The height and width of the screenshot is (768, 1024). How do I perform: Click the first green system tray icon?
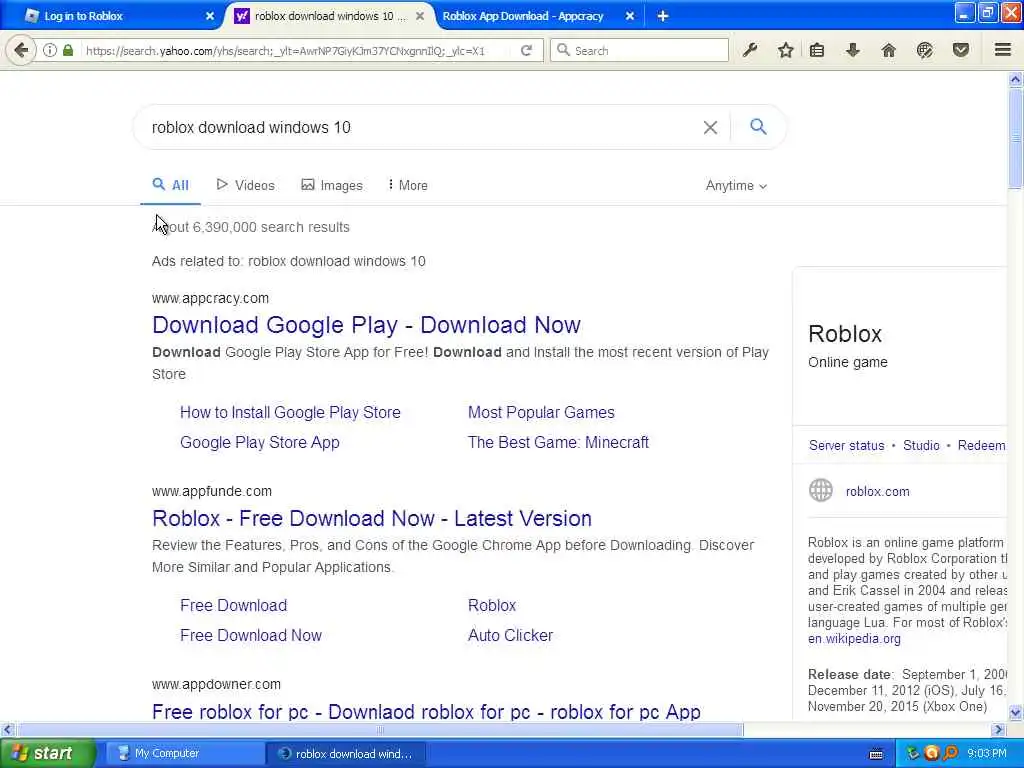click(914, 753)
